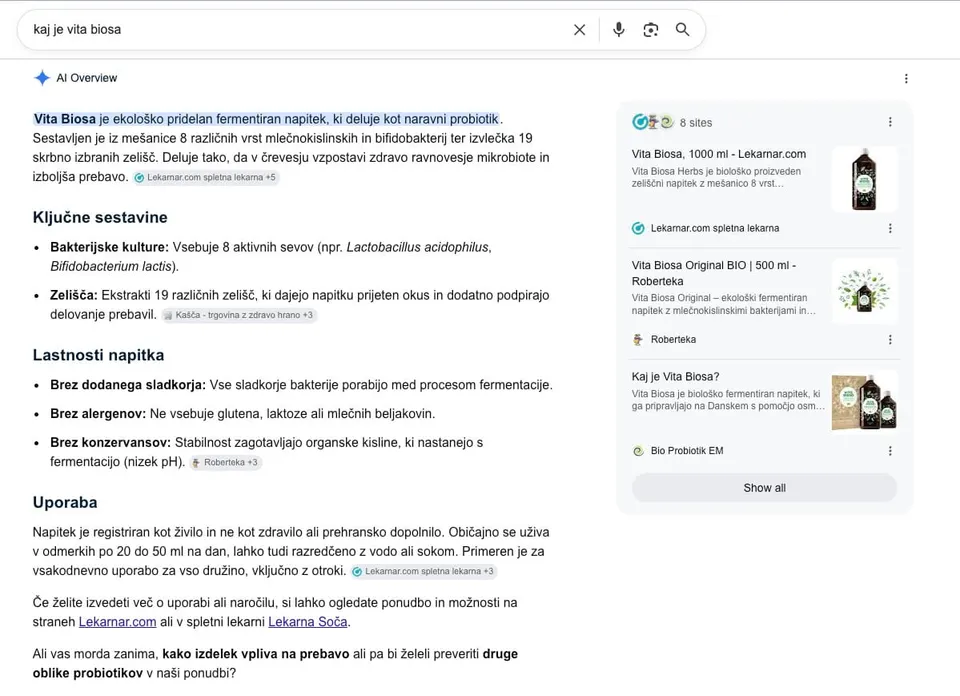Click the Bio Probiotik EM product box thumbnail

[864, 402]
